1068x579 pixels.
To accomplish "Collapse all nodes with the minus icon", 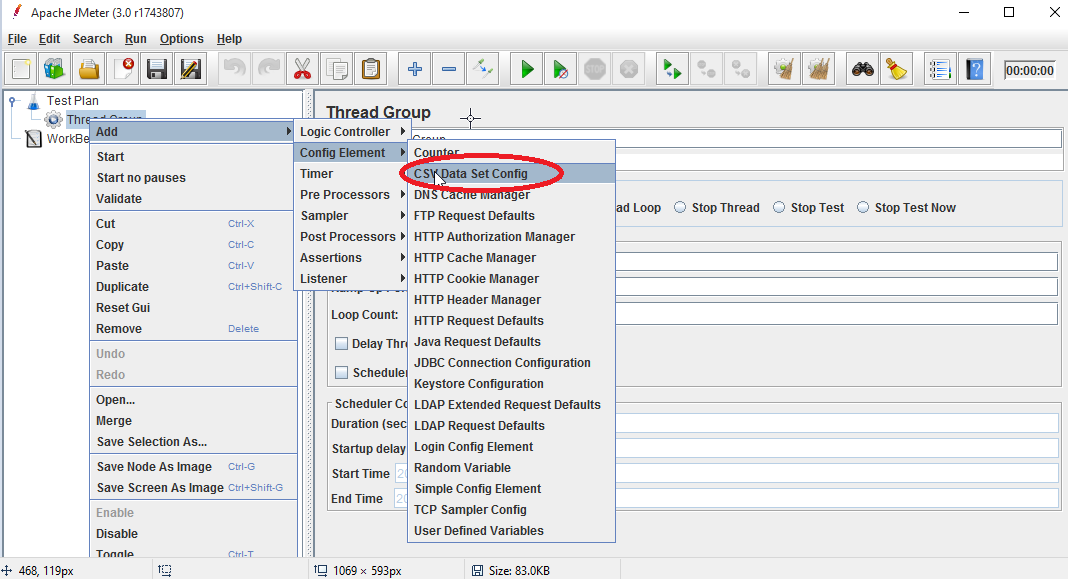I will (x=449, y=69).
